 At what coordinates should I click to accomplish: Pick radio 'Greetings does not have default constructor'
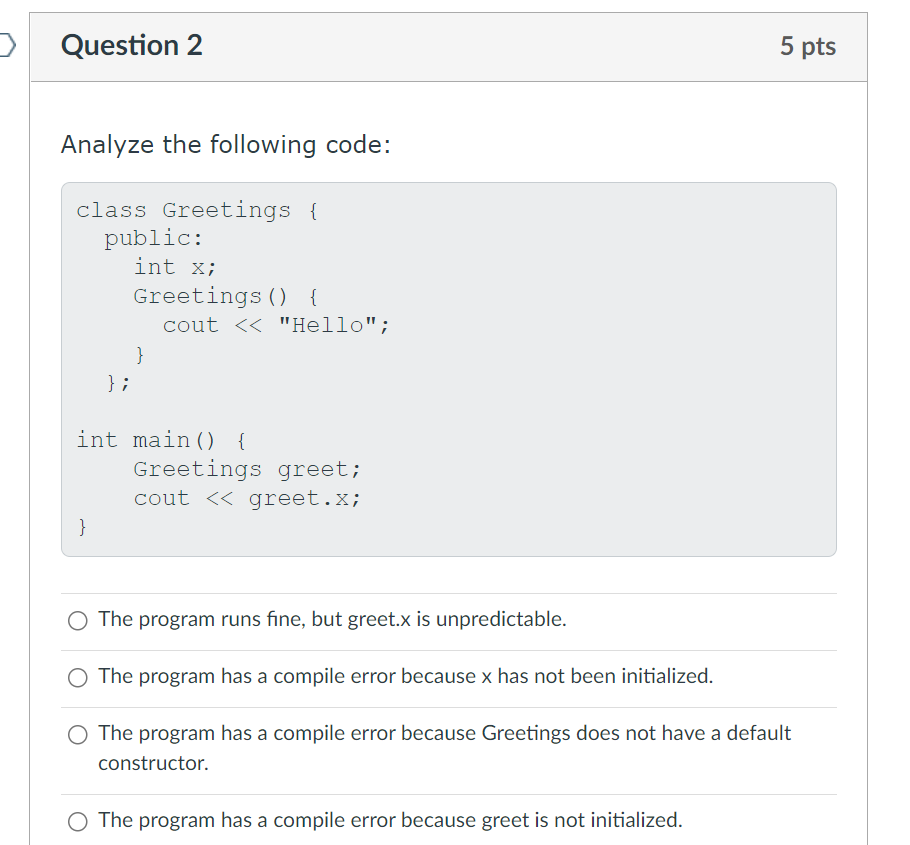click(x=78, y=735)
